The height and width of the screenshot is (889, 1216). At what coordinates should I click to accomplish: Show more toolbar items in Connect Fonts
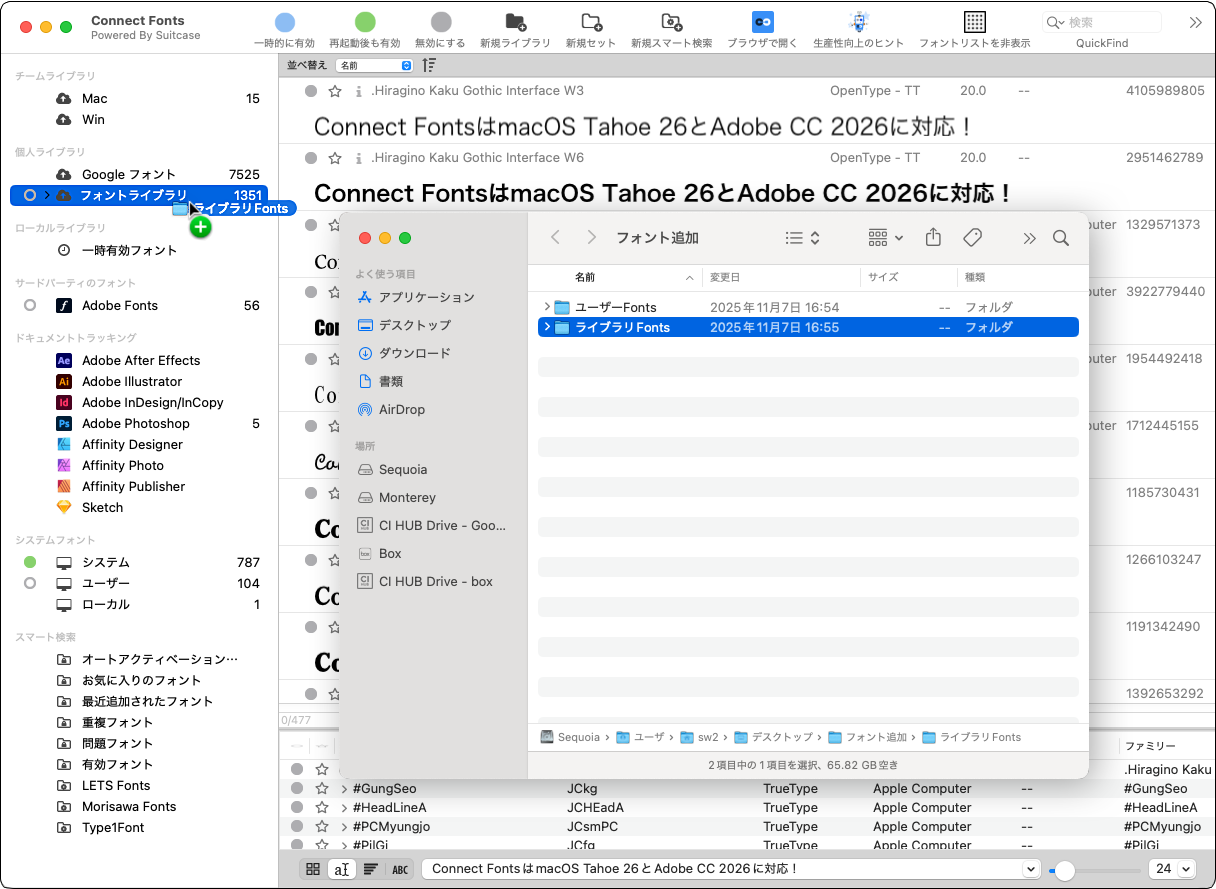pos(1195,22)
